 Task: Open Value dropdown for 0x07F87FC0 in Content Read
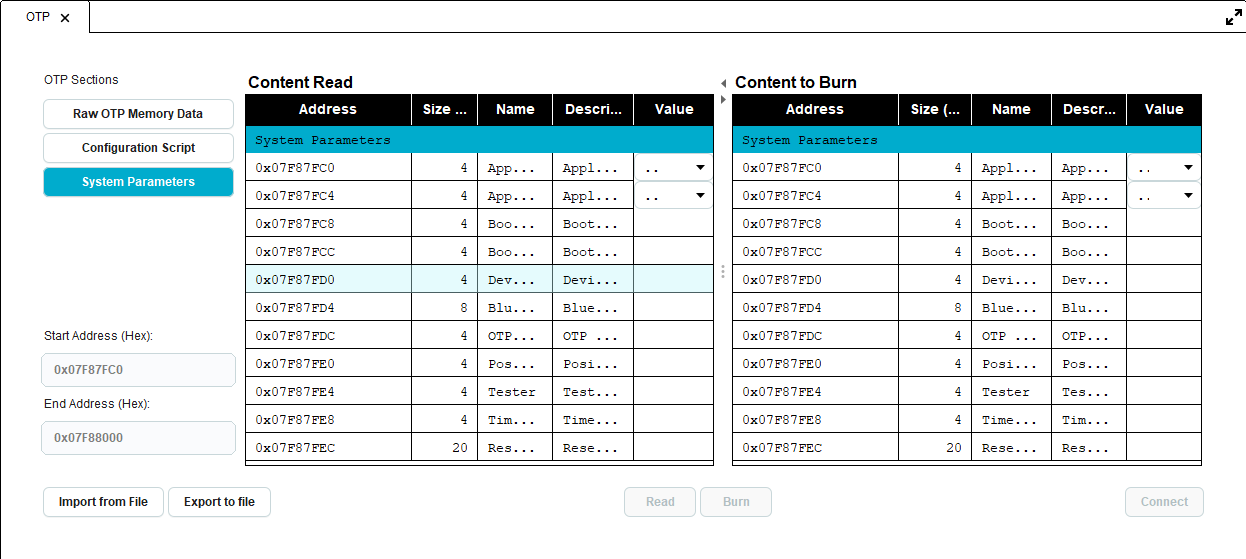[x=673, y=167]
